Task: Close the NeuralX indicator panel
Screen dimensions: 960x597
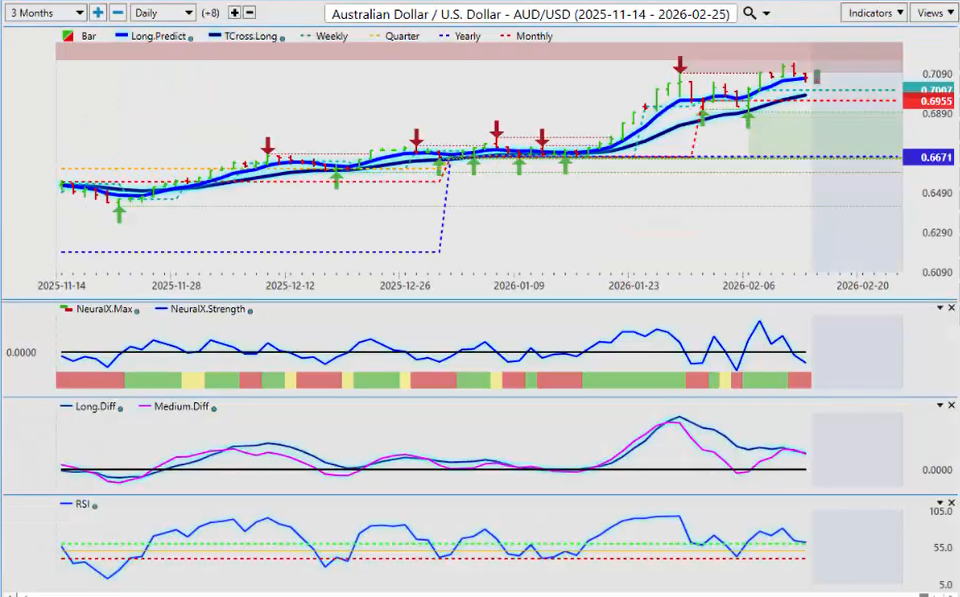Action: click(x=951, y=308)
